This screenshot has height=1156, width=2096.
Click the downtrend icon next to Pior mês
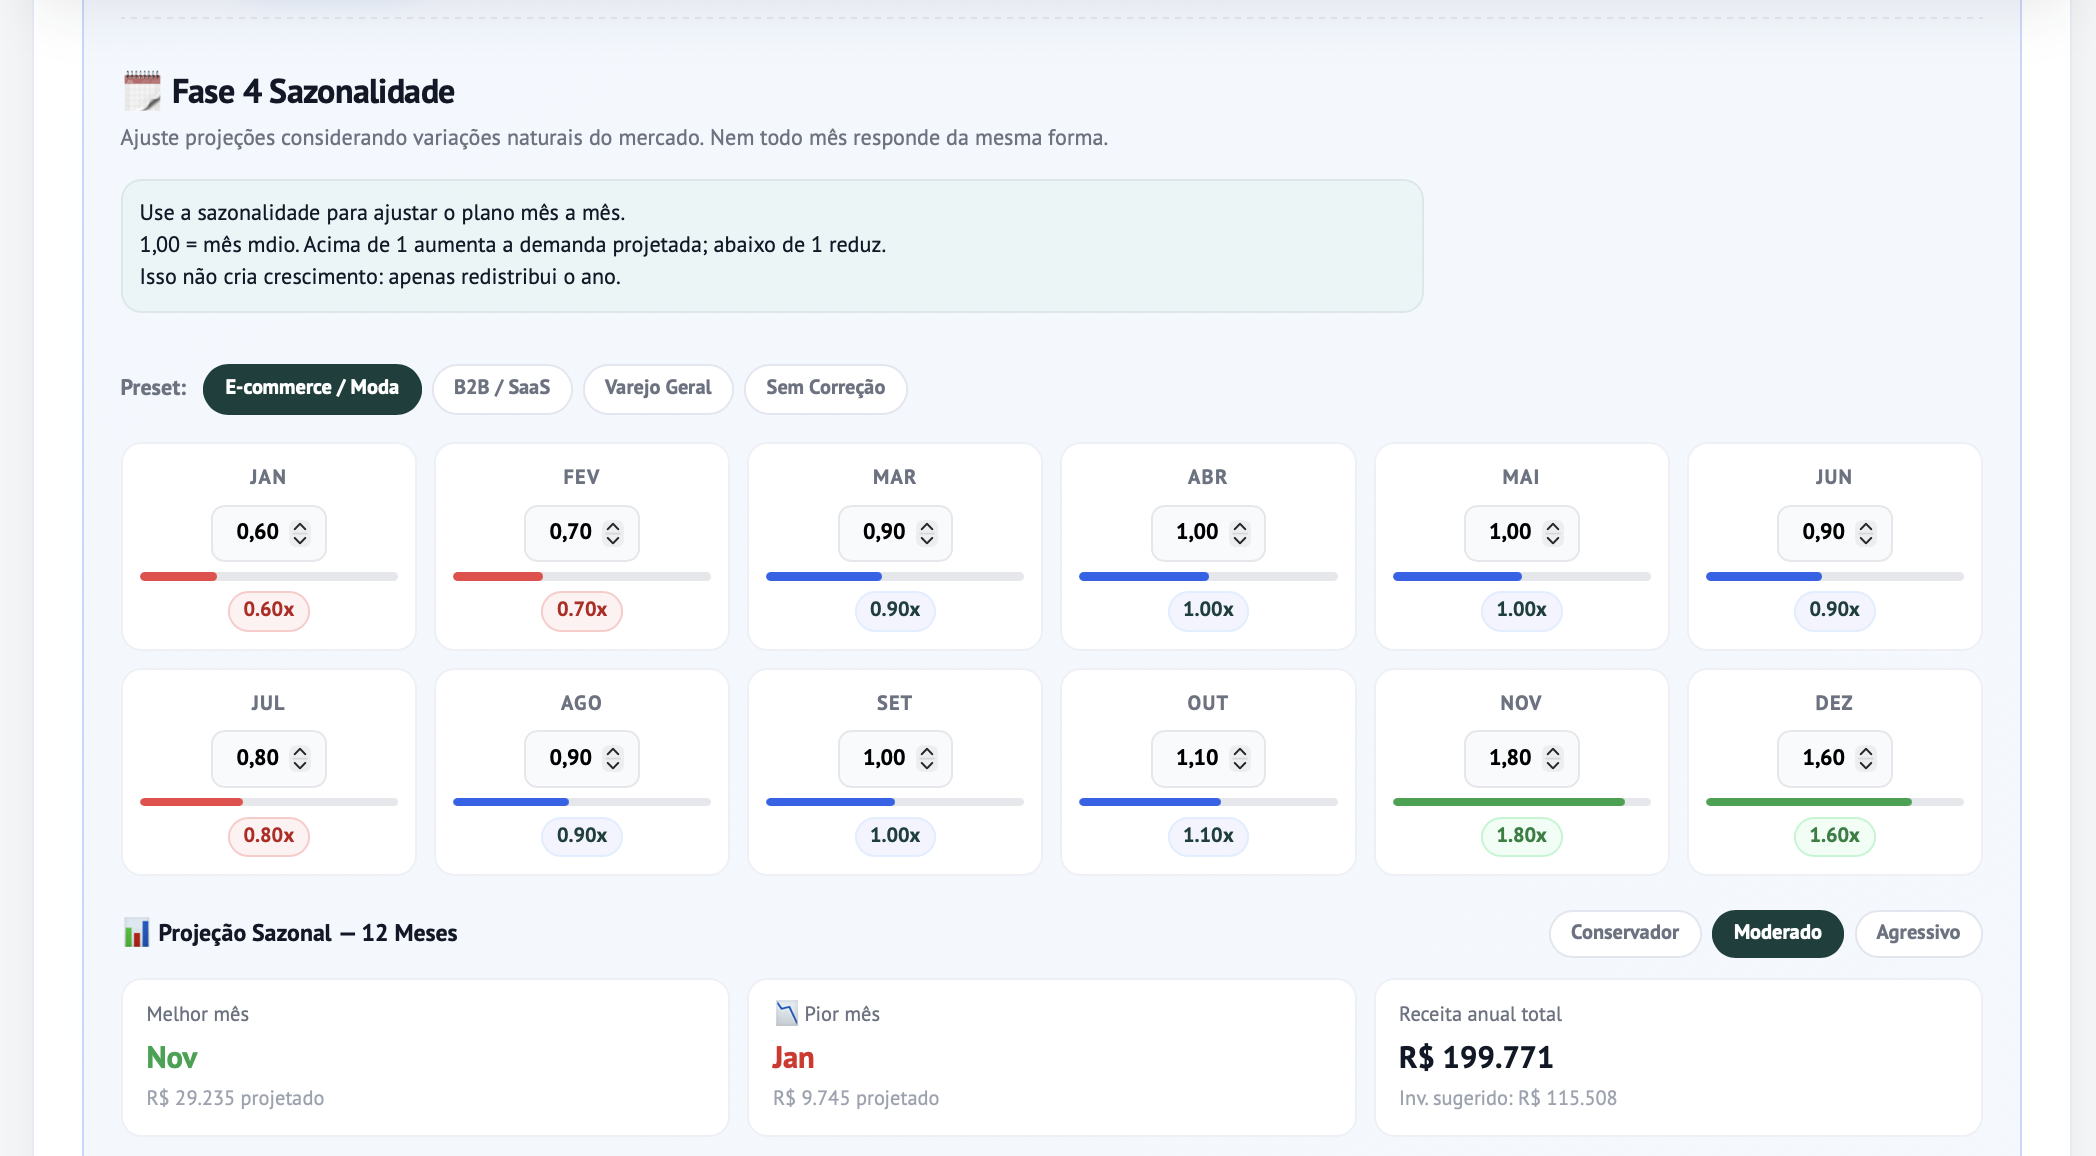787,1014
